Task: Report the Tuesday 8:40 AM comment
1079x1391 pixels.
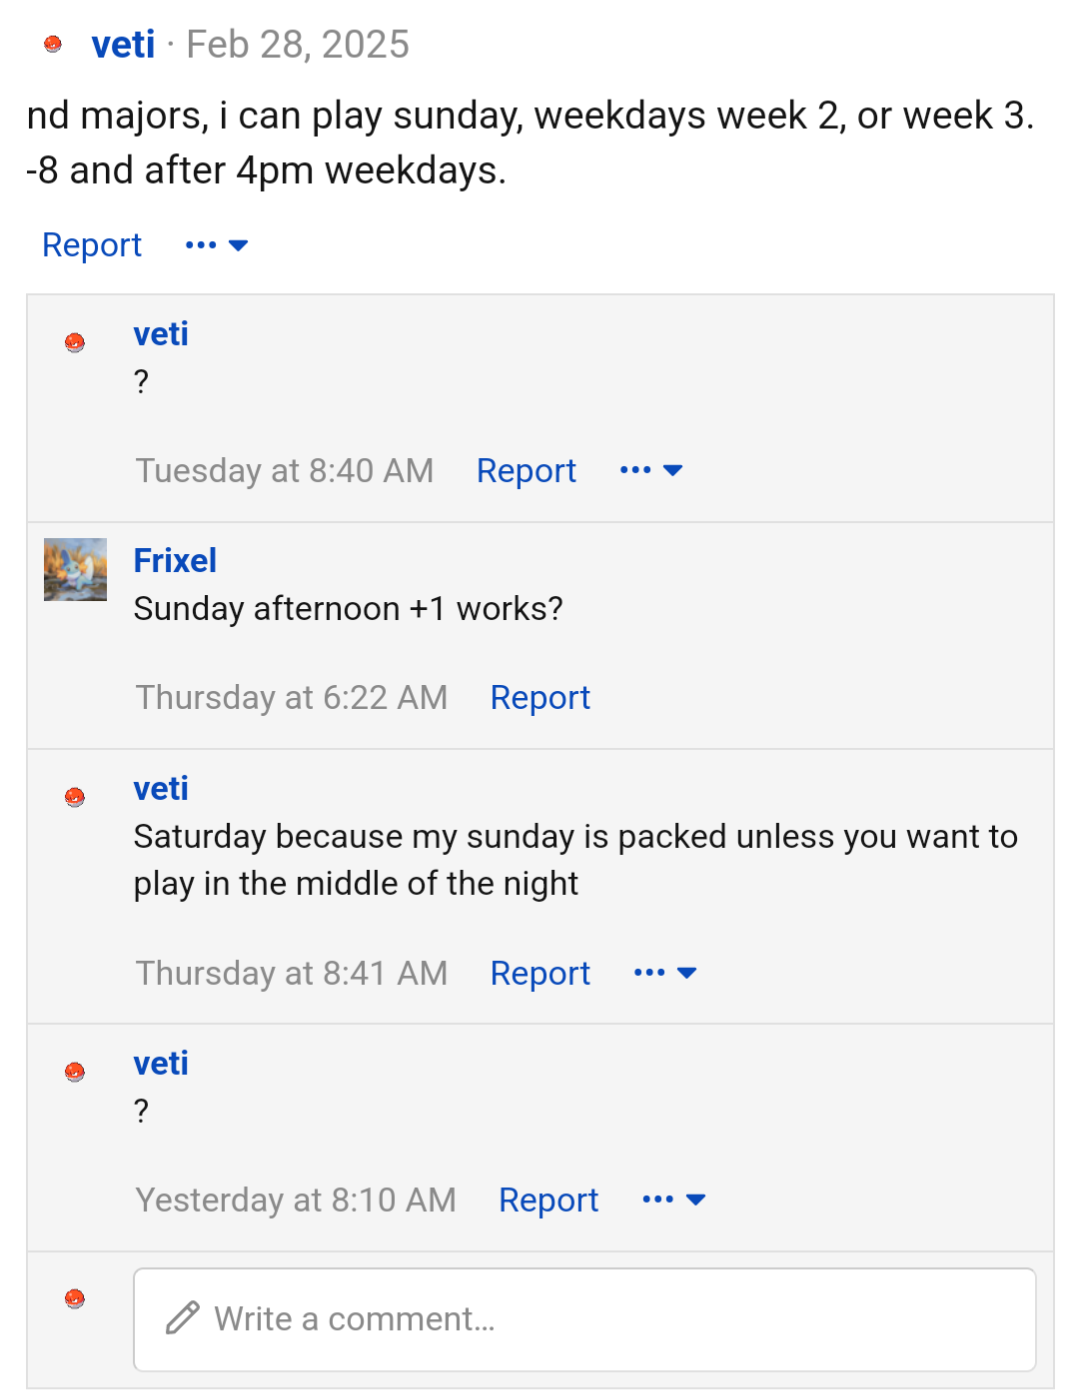Action: coord(526,470)
